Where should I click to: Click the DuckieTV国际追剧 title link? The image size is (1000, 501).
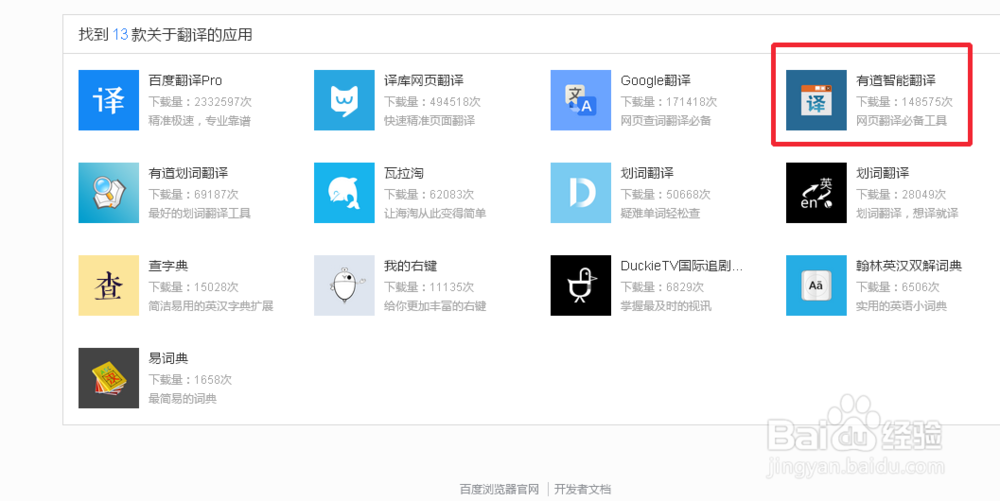point(681,265)
